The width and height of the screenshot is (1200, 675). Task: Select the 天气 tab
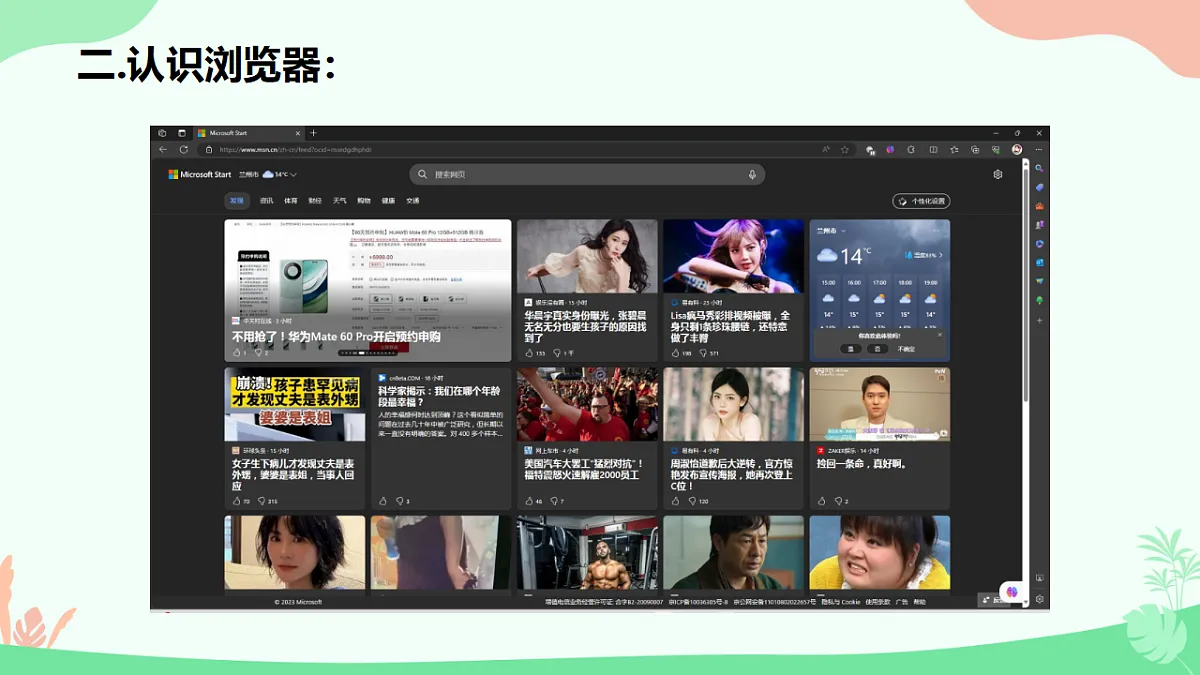tap(340, 201)
